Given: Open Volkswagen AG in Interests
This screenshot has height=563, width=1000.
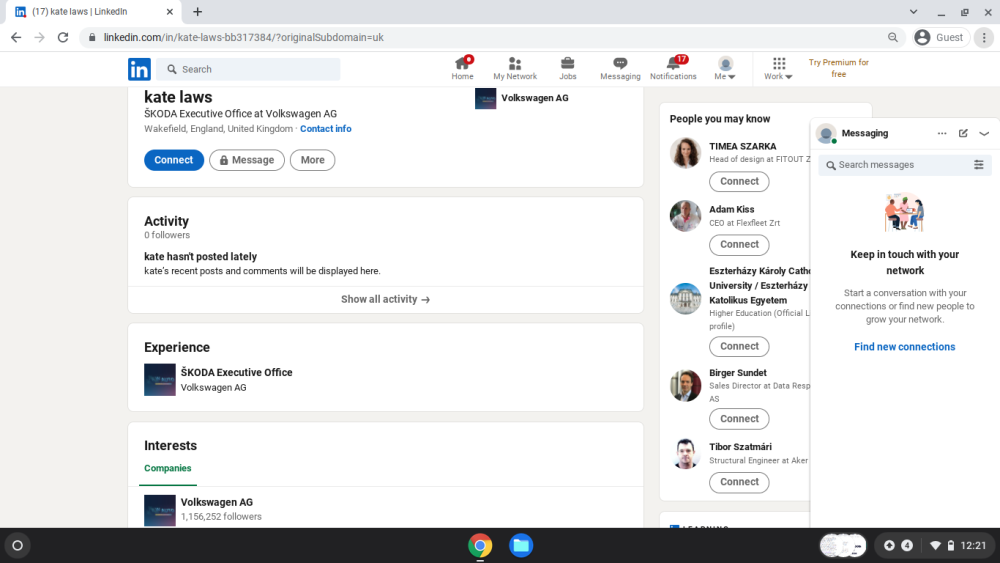Looking at the screenshot, I should (x=217, y=502).
